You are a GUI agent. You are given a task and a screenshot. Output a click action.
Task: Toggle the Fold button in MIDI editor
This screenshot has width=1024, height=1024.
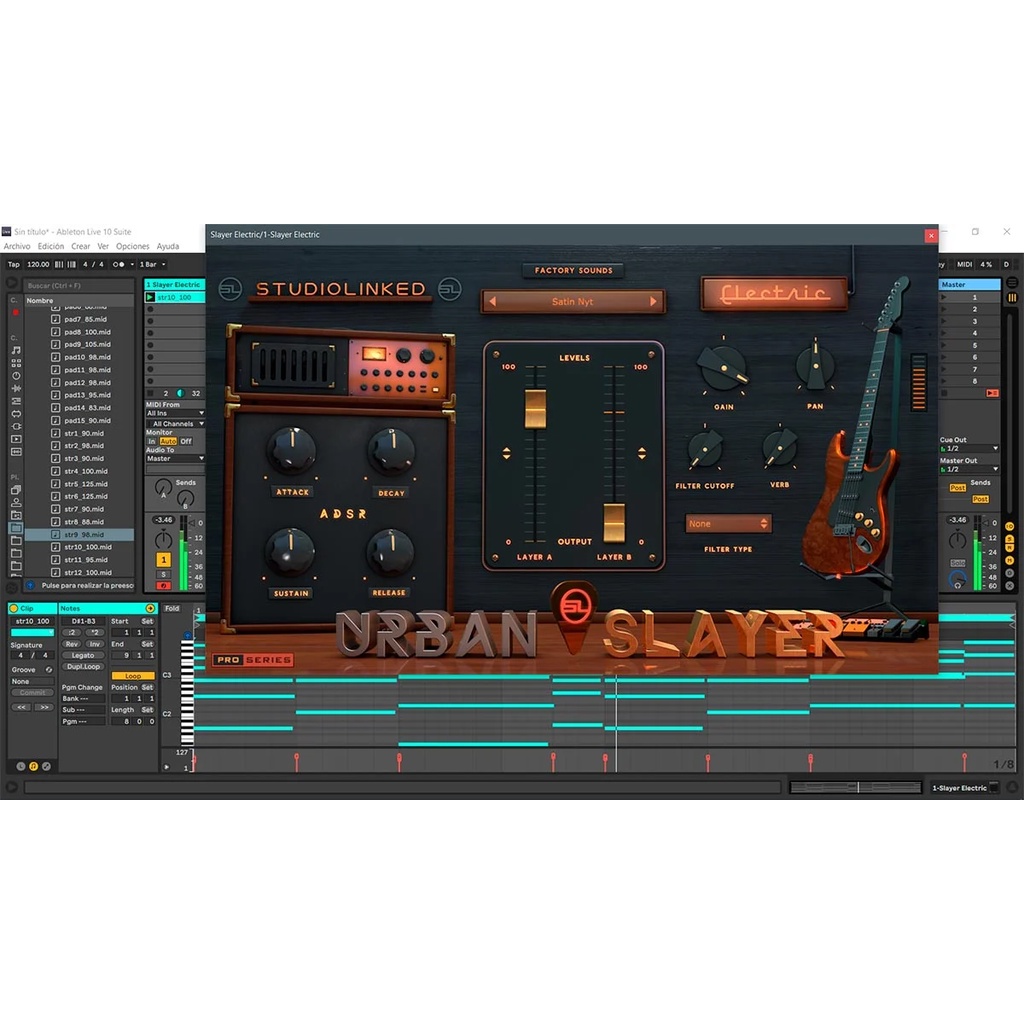172,608
